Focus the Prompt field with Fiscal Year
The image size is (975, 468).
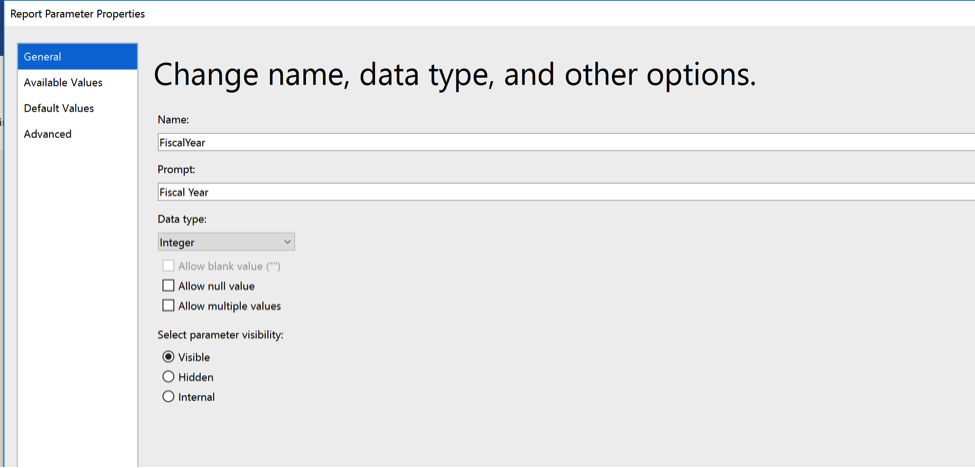click(x=566, y=192)
